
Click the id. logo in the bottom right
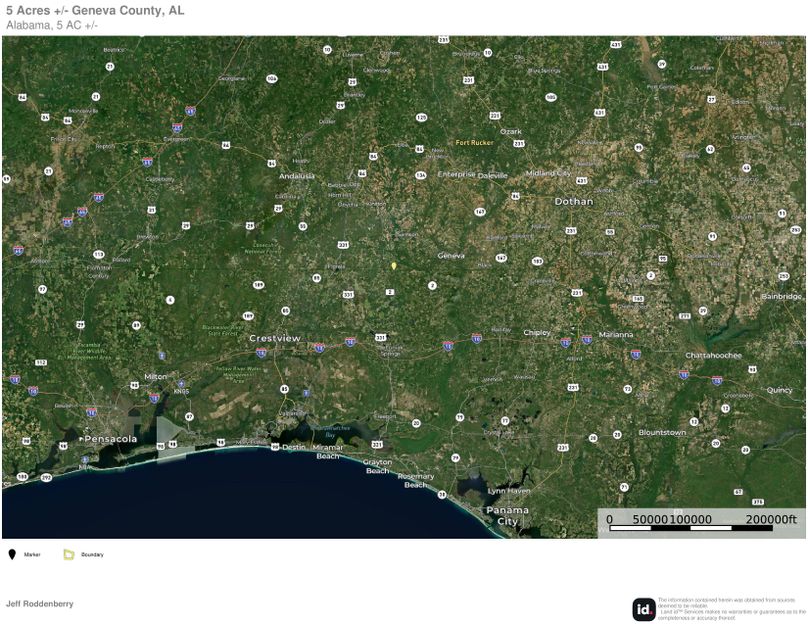pos(645,606)
